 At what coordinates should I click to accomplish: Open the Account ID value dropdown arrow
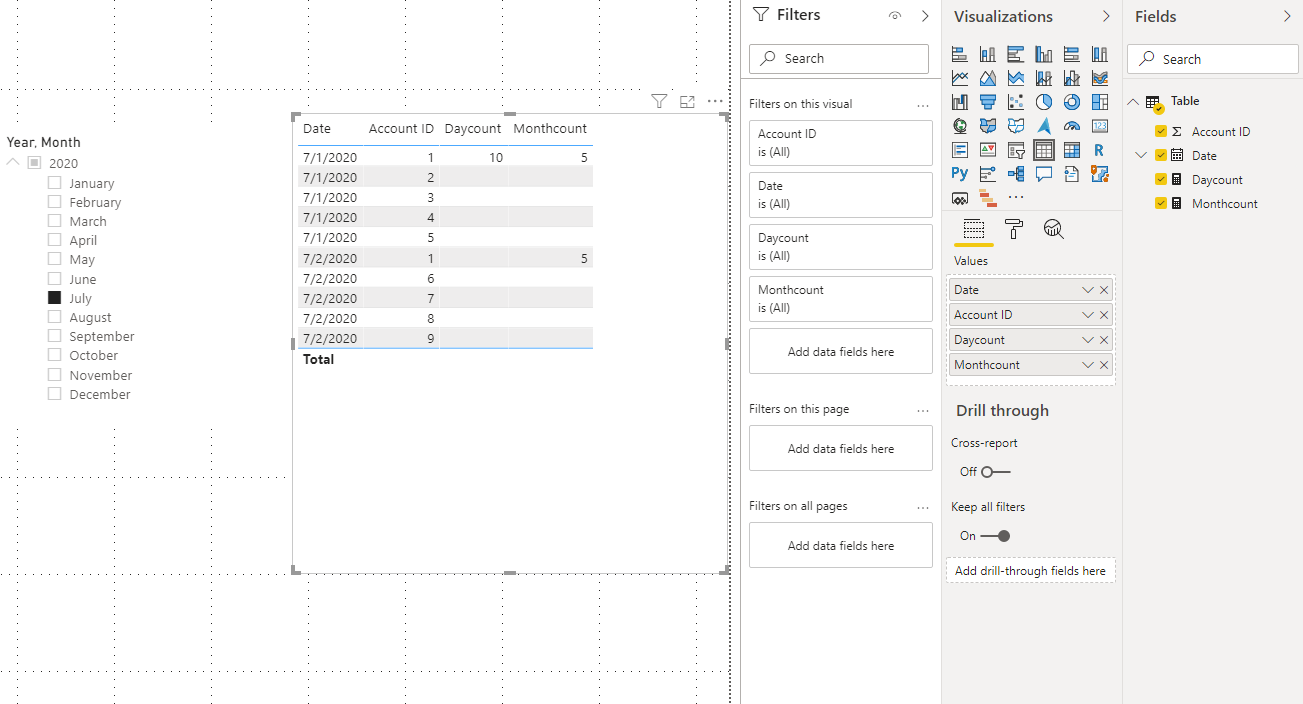[x=1088, y=314]
